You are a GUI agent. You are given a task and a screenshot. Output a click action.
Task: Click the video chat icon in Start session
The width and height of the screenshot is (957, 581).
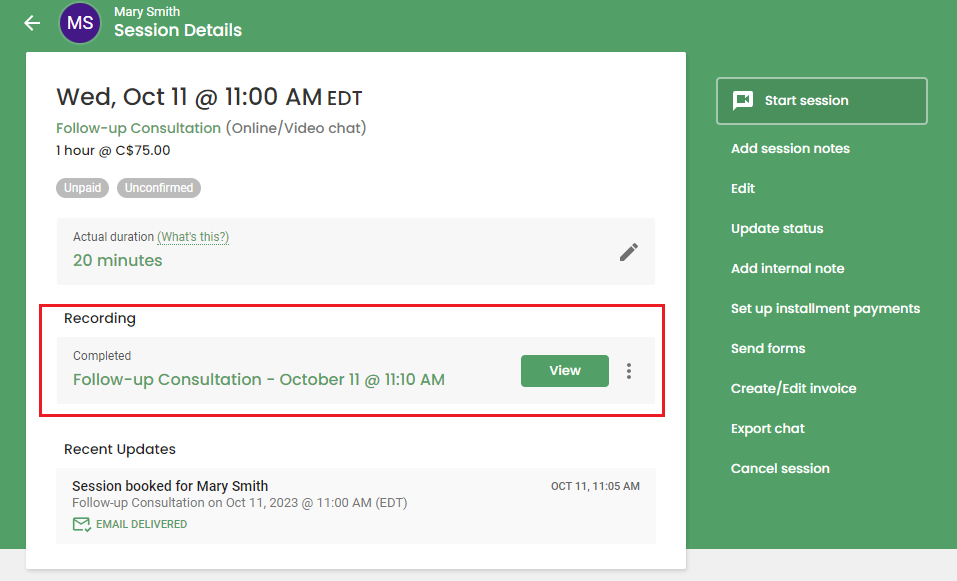[743, 101]
